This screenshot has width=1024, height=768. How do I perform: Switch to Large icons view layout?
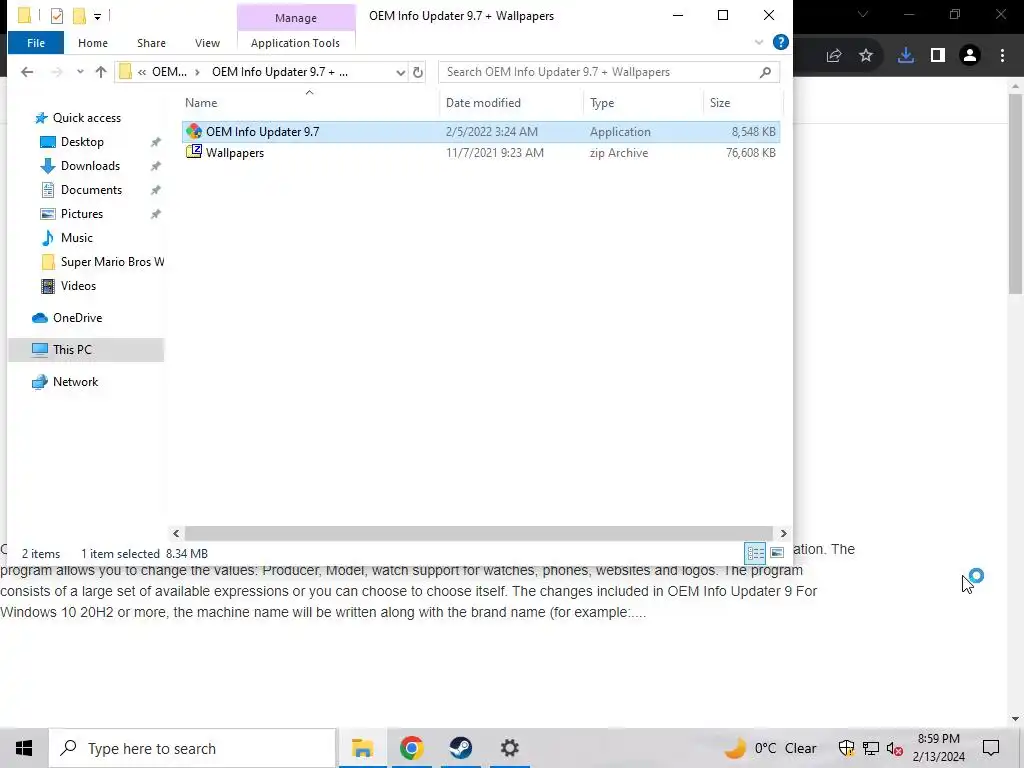point(776,553)
